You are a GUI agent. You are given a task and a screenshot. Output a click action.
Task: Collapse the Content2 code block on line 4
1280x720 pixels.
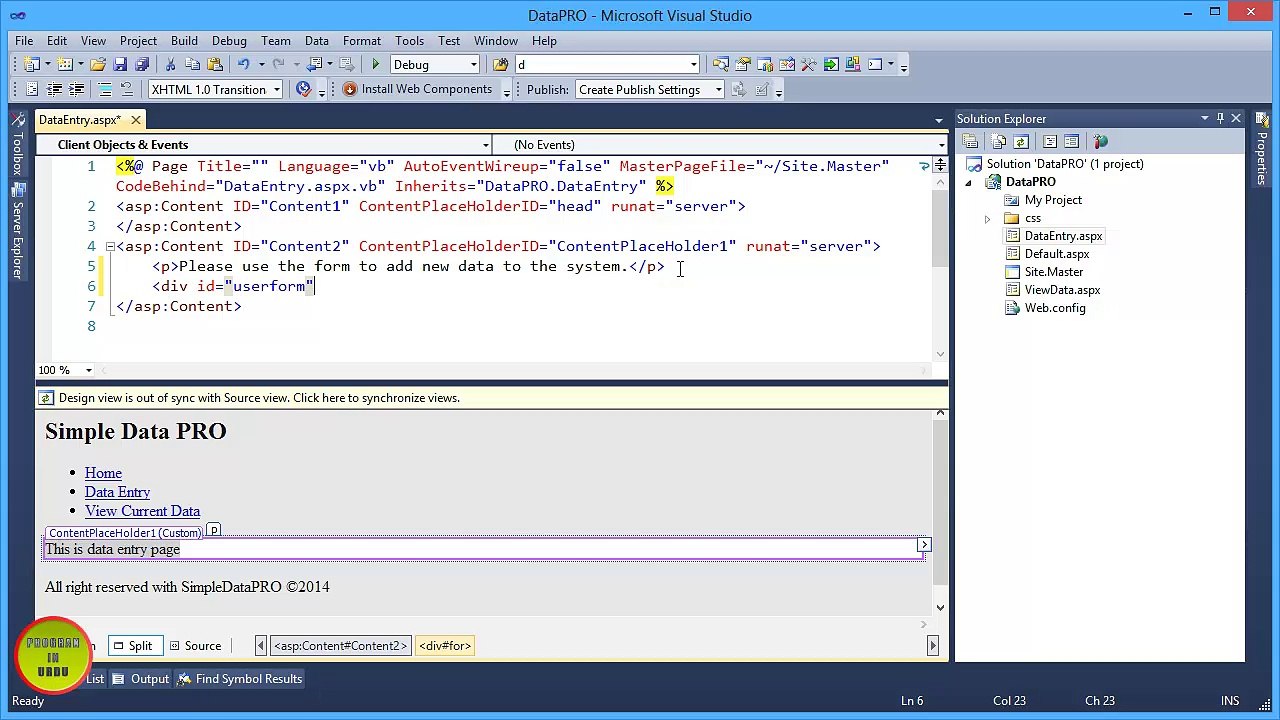point(110,246)
